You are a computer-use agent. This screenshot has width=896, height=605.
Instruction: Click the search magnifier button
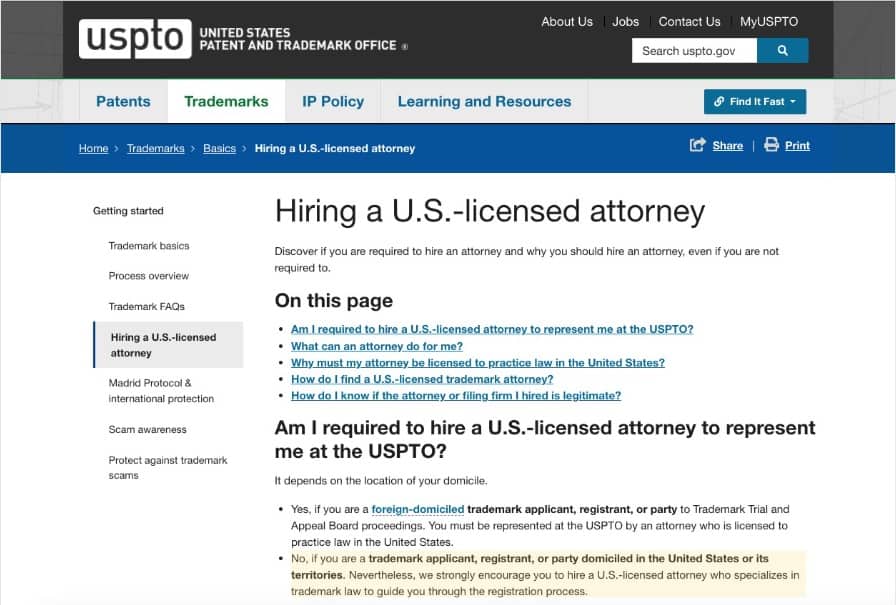pos(782,51)
